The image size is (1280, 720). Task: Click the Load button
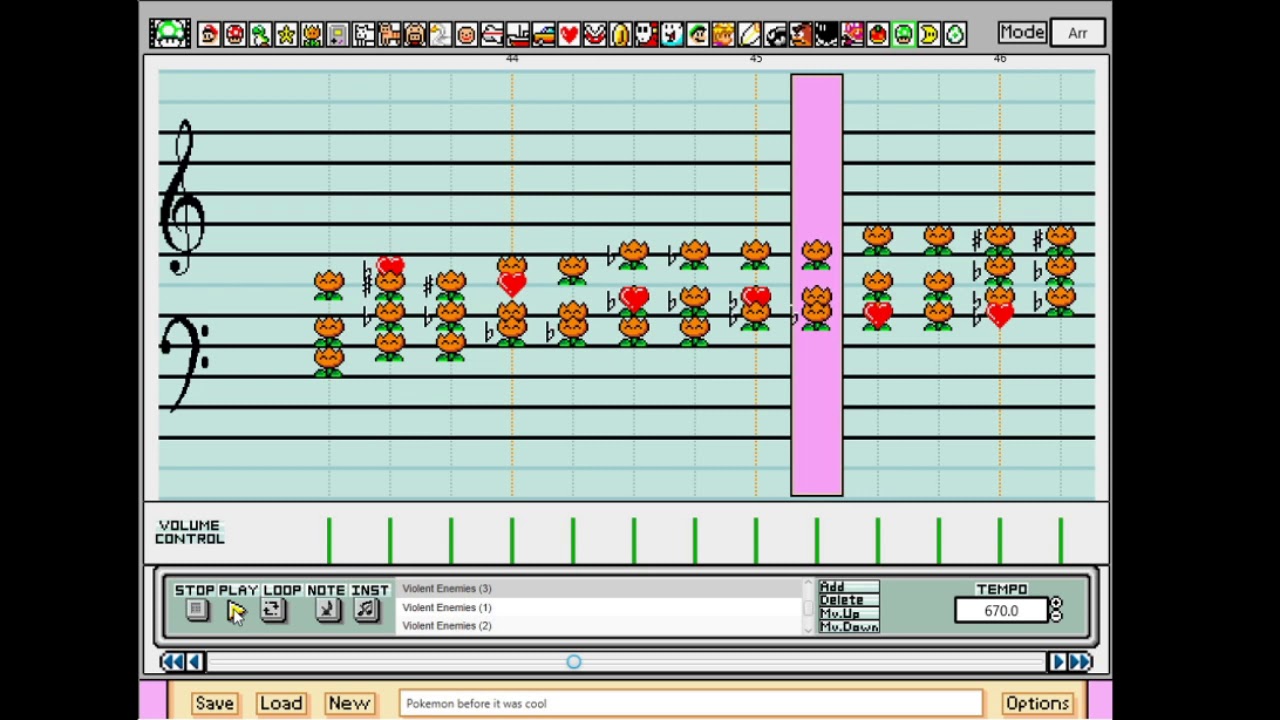(281, 703)
